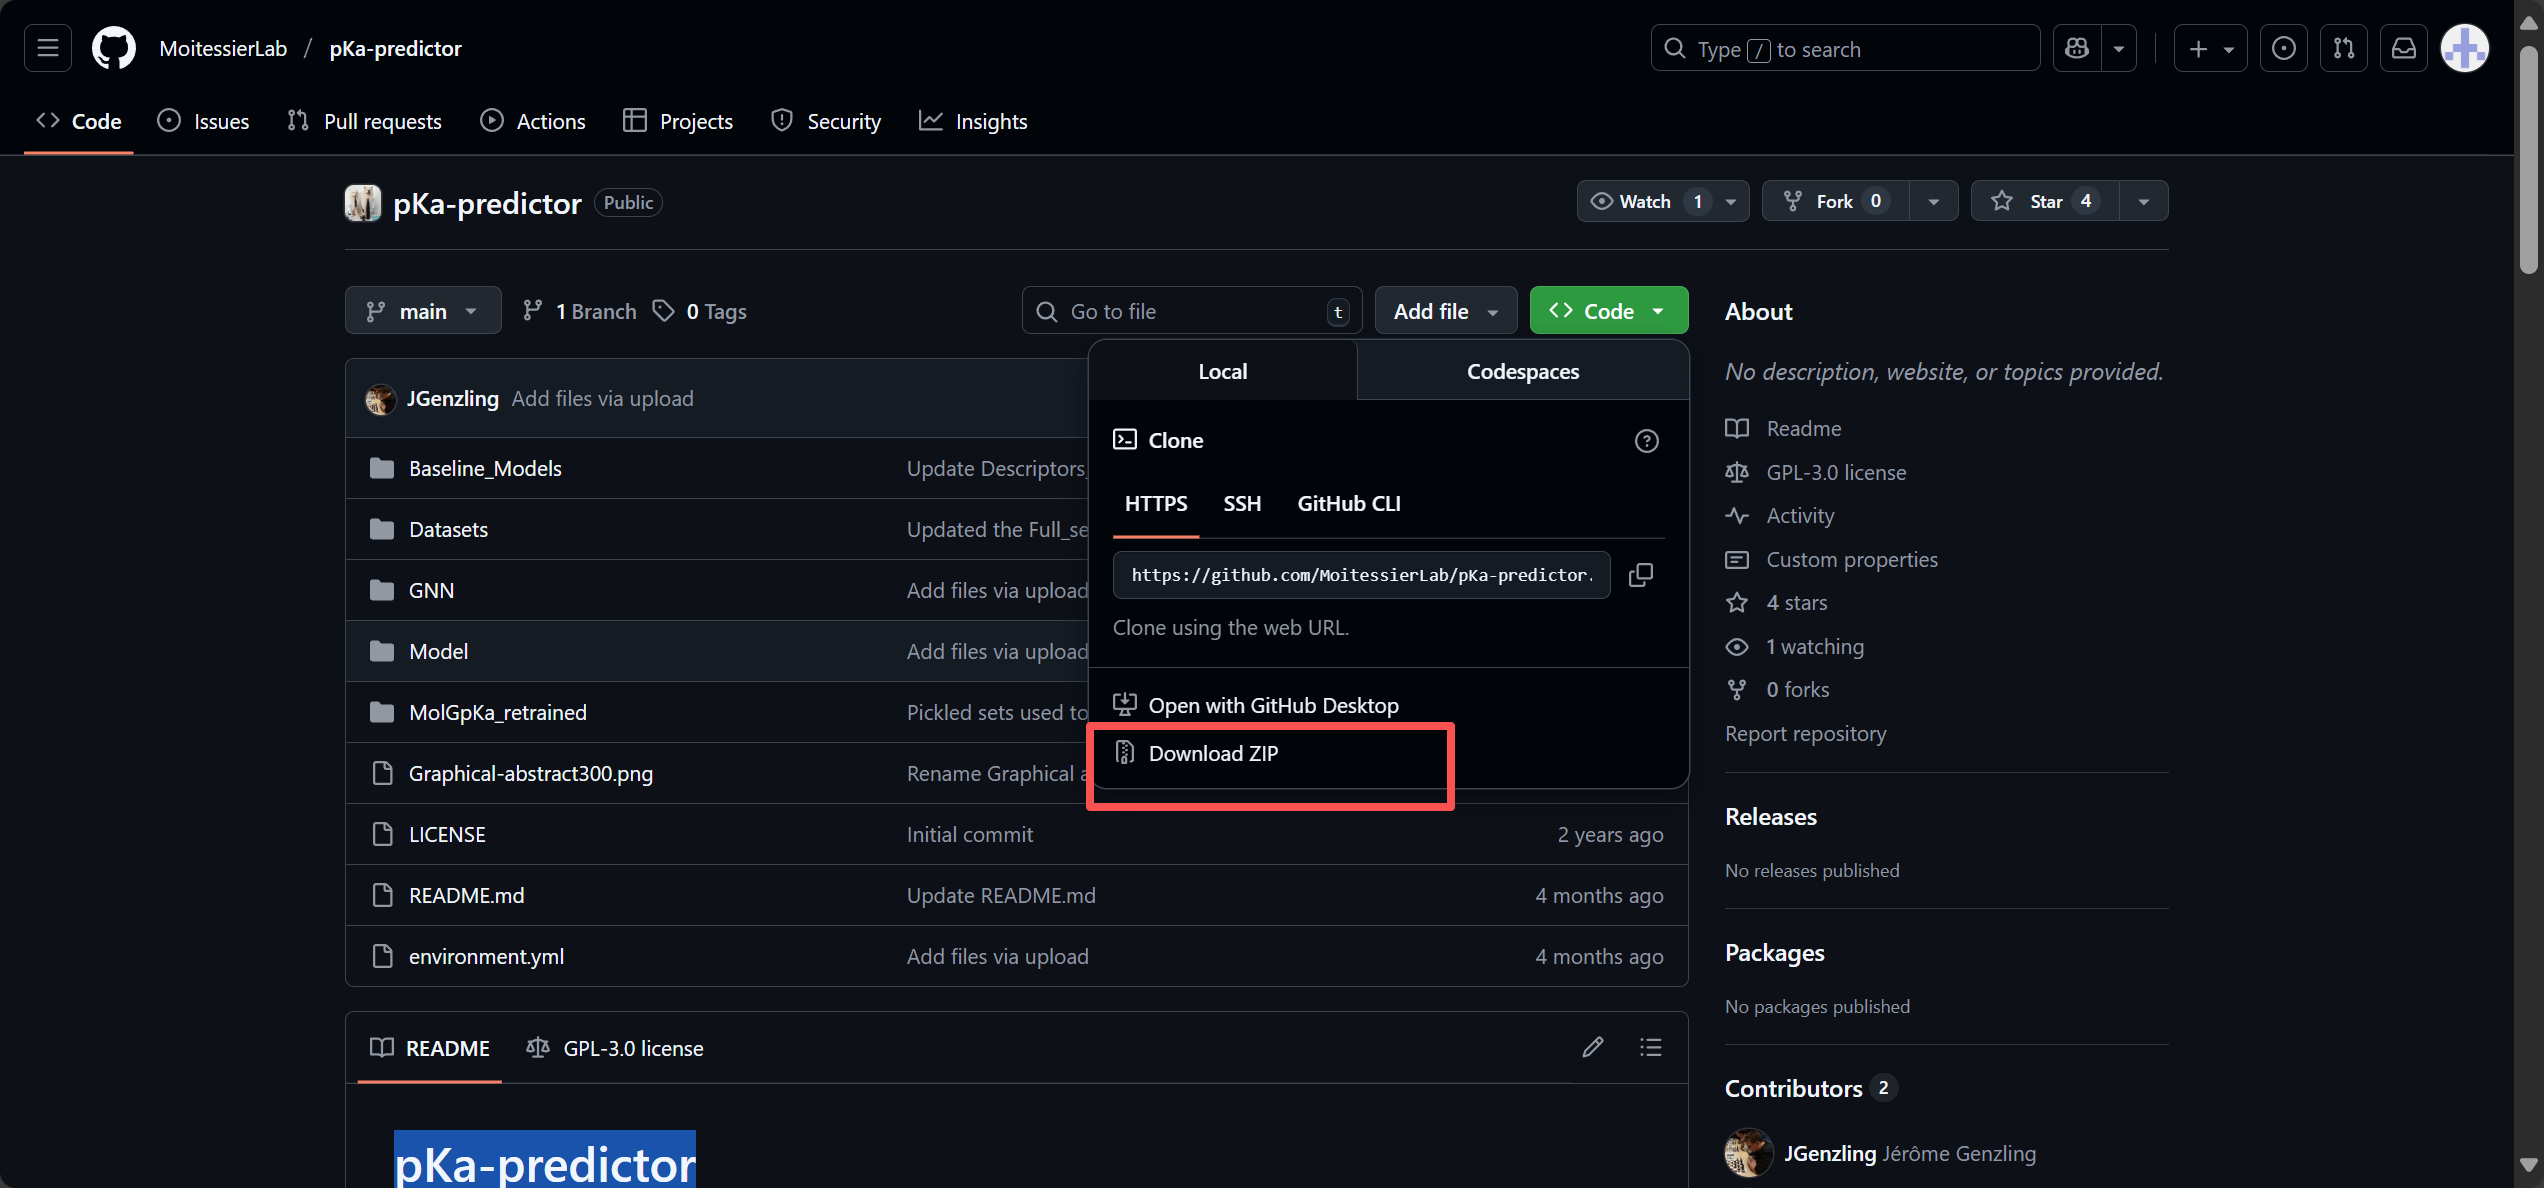The image size is (2544, 1188).
Task: Open the 0 forks link
Action: coord(1797,689)
